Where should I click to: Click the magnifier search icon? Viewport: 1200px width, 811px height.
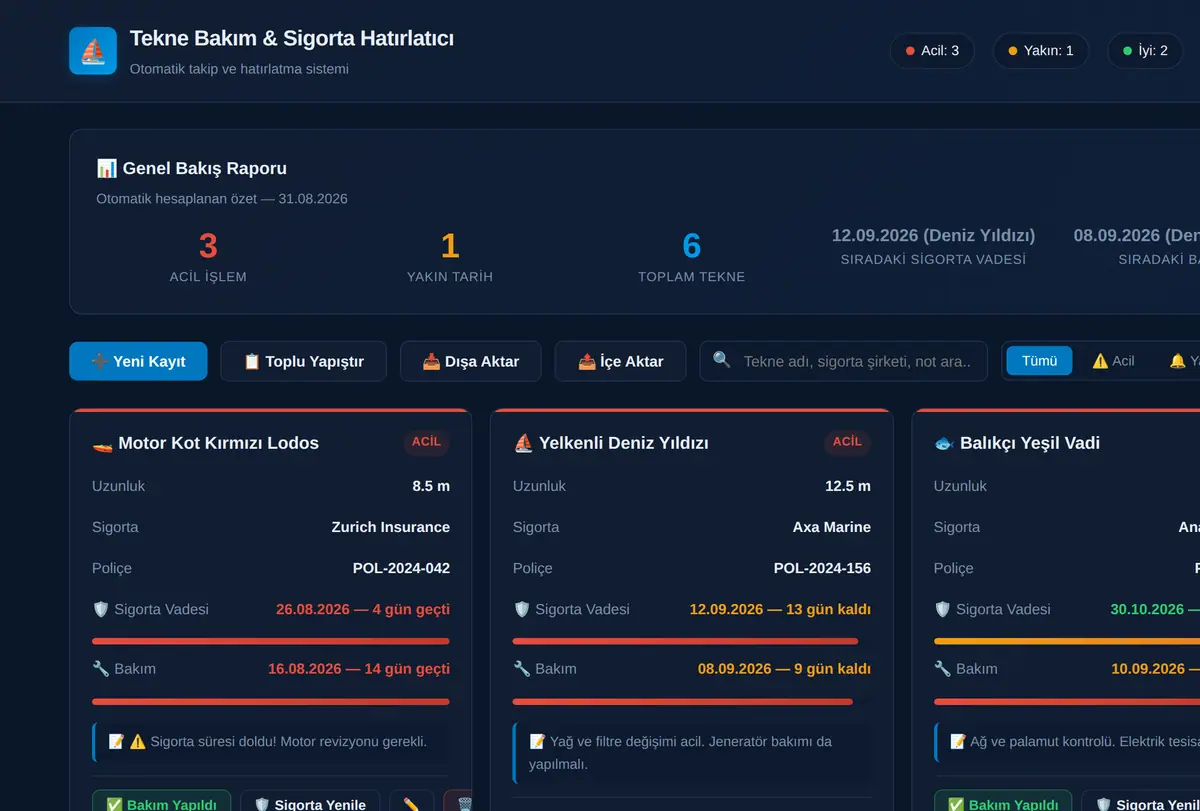point(722,360)
